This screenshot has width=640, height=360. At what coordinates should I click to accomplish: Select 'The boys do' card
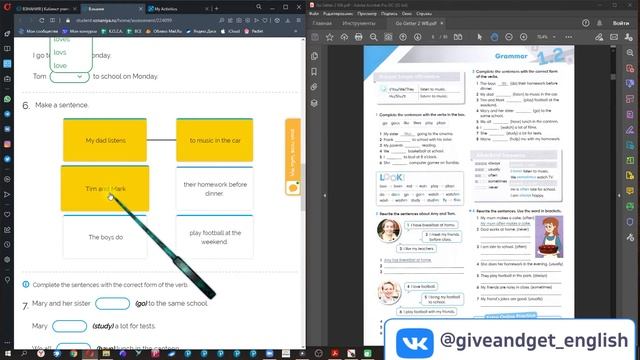click(105, 237)
